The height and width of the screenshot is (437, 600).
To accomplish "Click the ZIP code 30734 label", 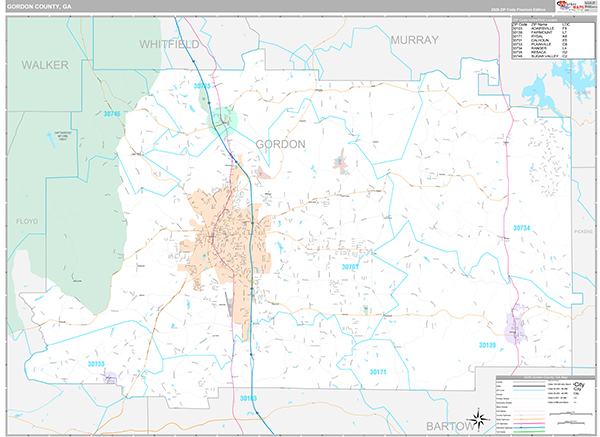I will coord(522,228).
